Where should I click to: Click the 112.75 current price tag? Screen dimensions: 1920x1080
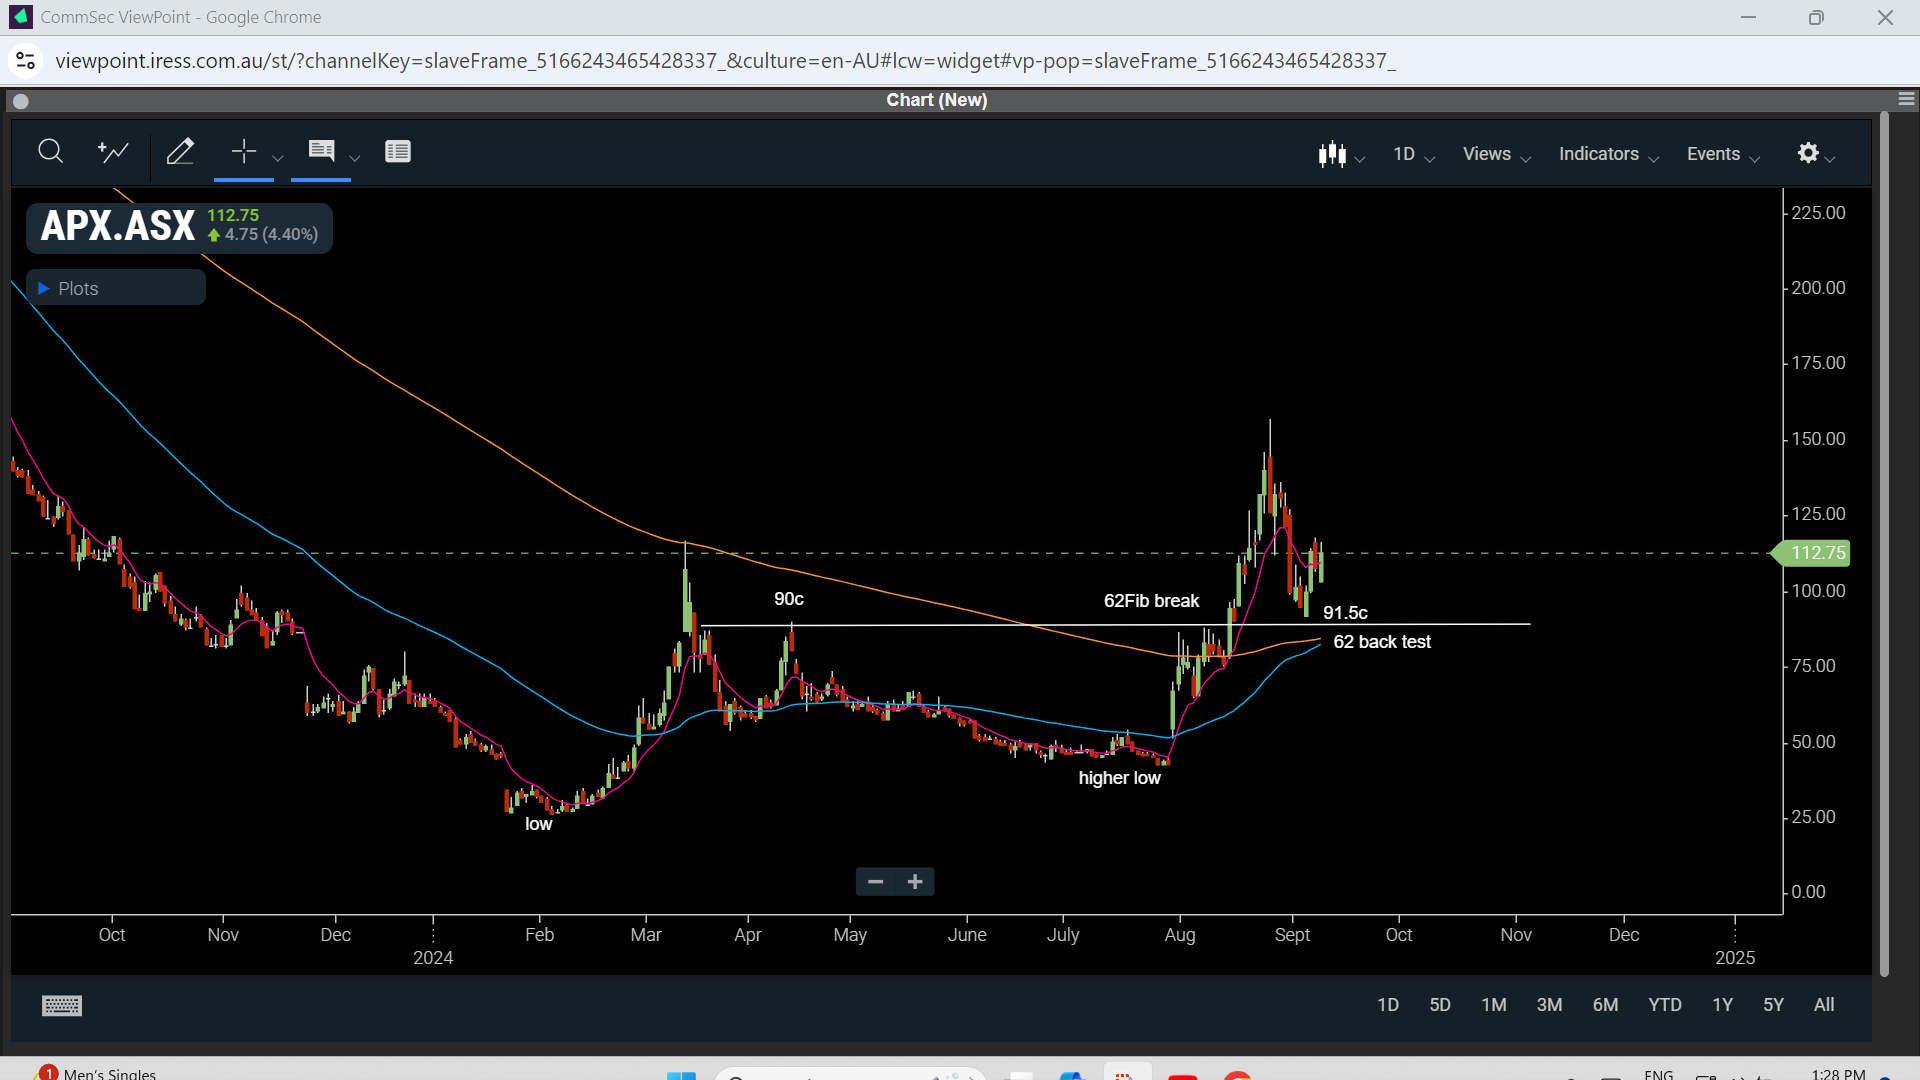[1811, 553]
